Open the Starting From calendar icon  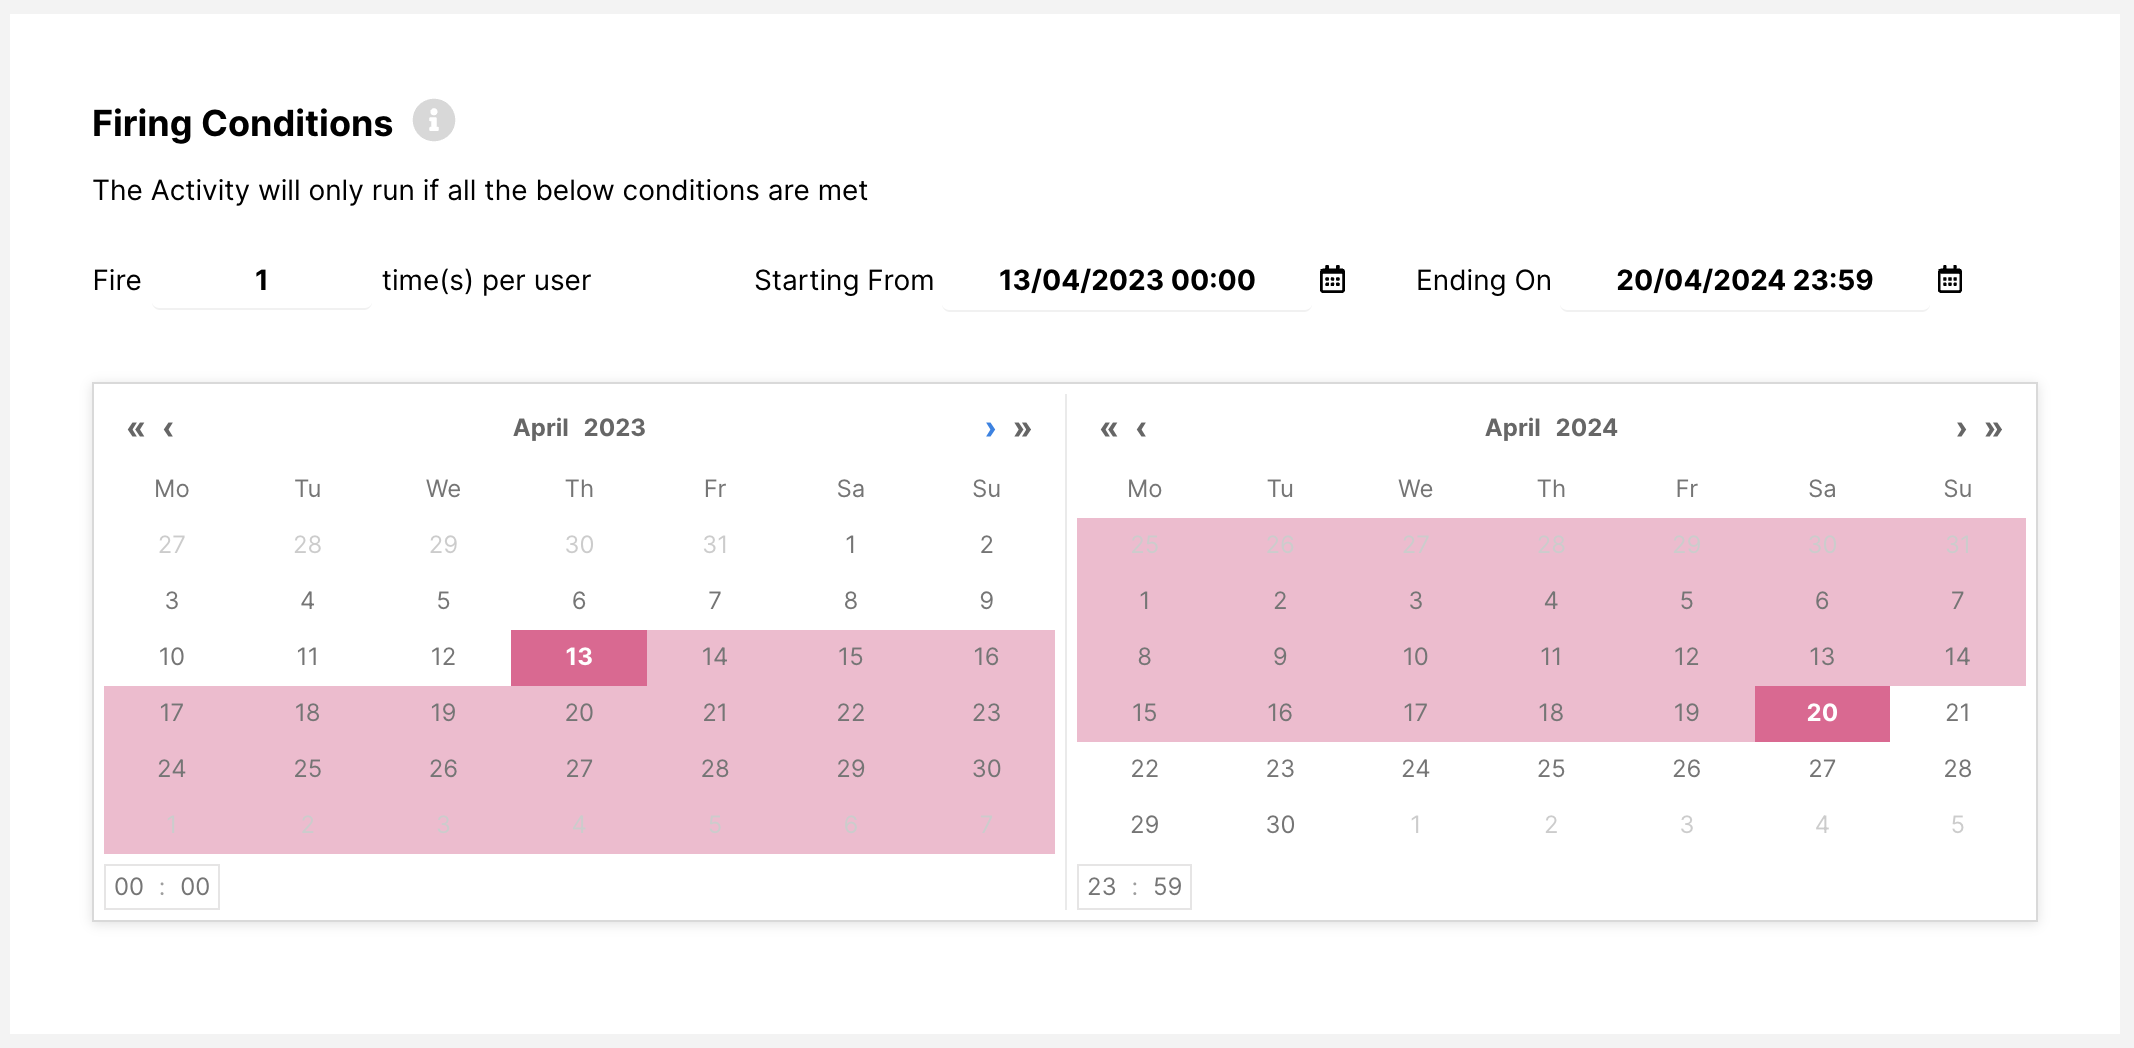[1332, 280]
